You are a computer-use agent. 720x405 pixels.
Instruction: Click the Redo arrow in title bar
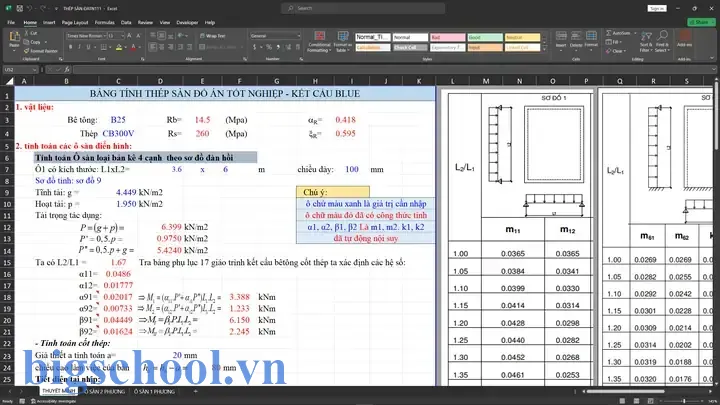[x=43, y=8]
